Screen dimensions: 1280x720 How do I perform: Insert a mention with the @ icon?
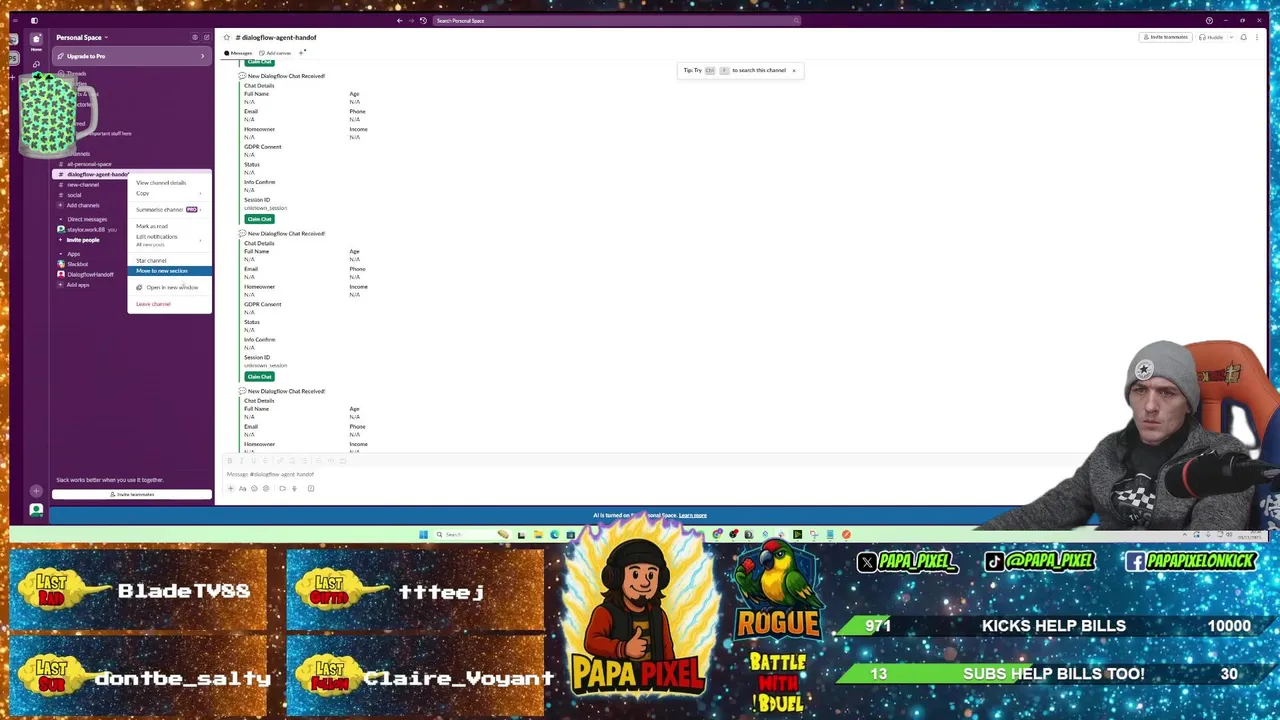(x=266, y=488)
